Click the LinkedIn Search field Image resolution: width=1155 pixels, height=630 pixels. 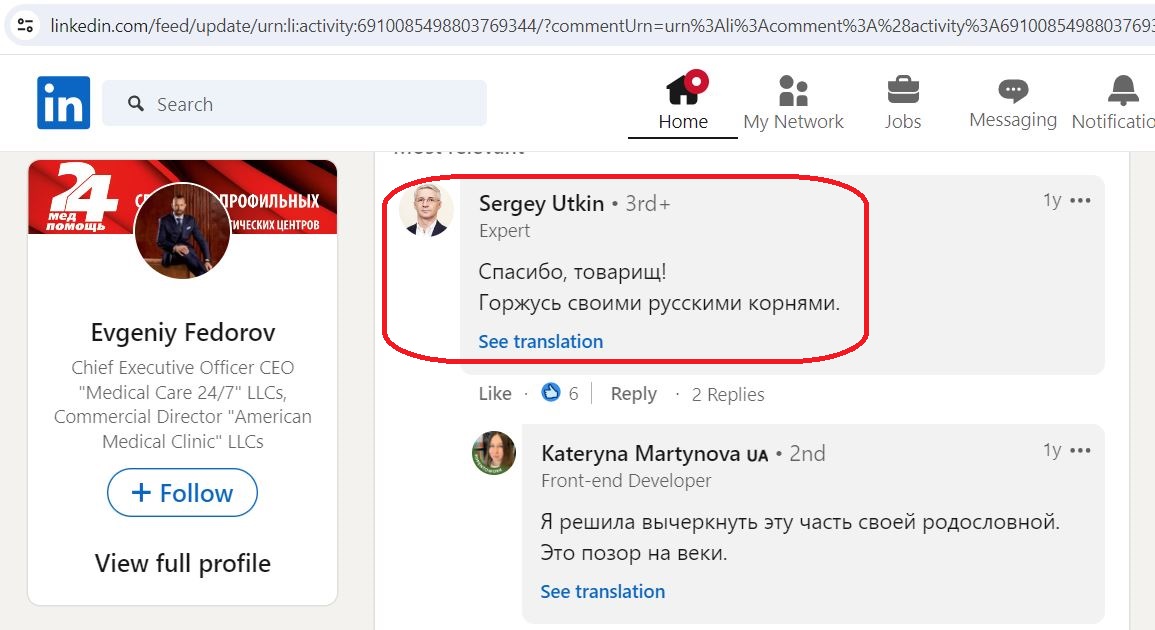point(295,103)
